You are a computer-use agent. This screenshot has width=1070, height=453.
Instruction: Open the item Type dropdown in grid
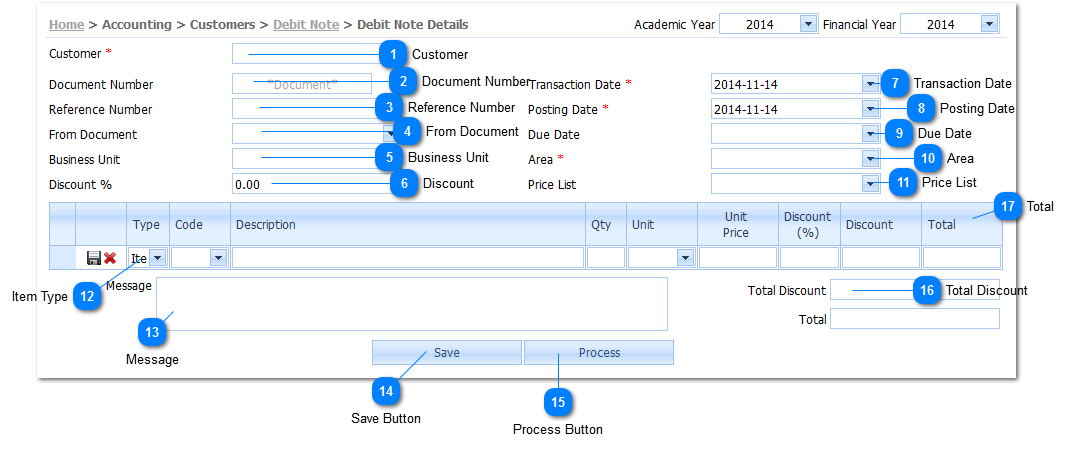(x=157, y=258)
